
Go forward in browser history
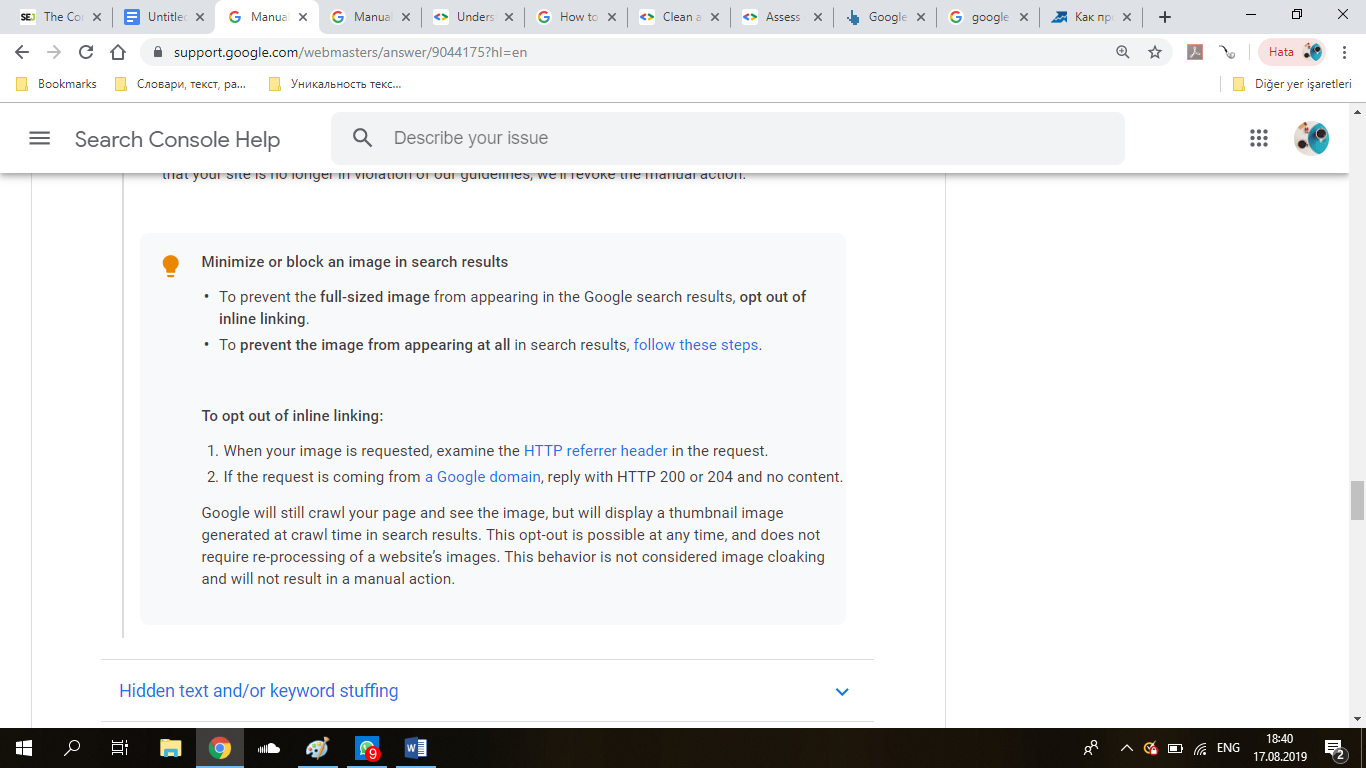[54, 52]
